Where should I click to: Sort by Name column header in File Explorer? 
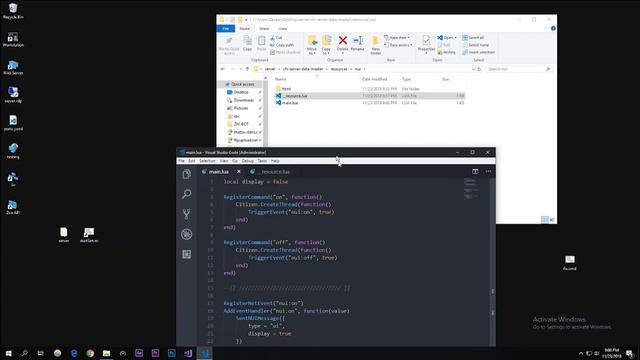(x=280, y=79)
